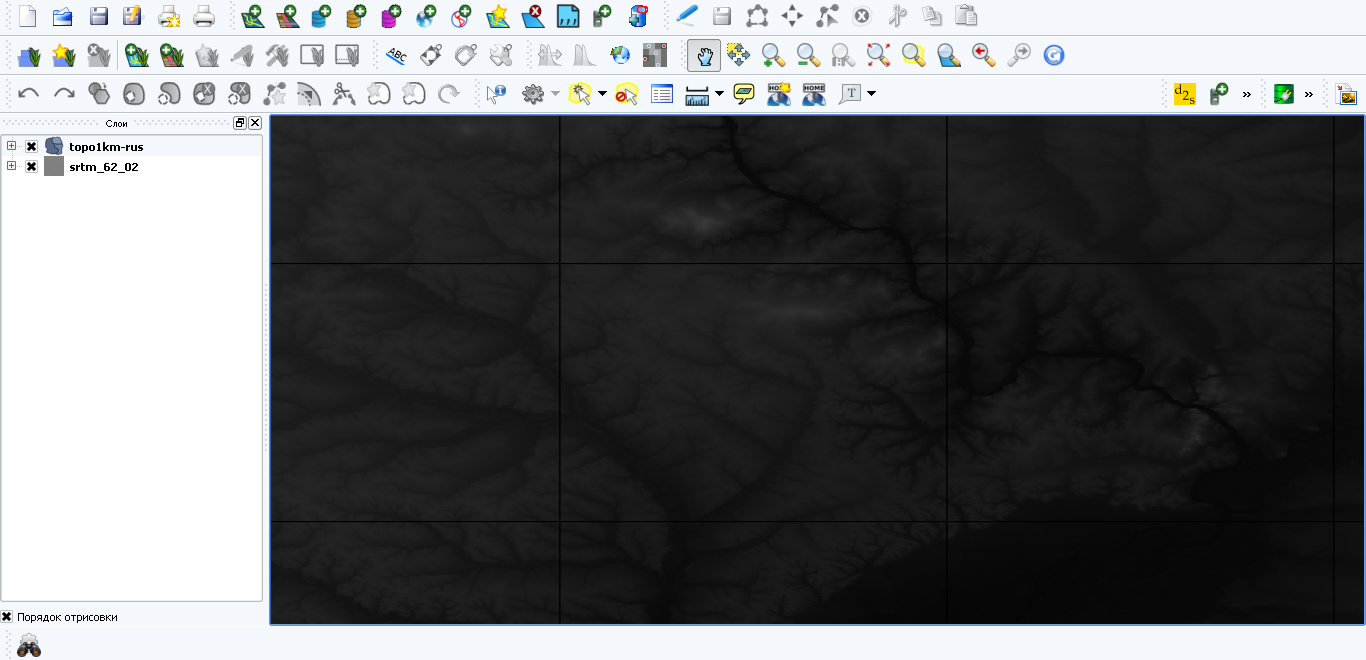Expand the topo1km-rus tree item
The height and width of the screenshot is (660, 1366).
[10, 146]
